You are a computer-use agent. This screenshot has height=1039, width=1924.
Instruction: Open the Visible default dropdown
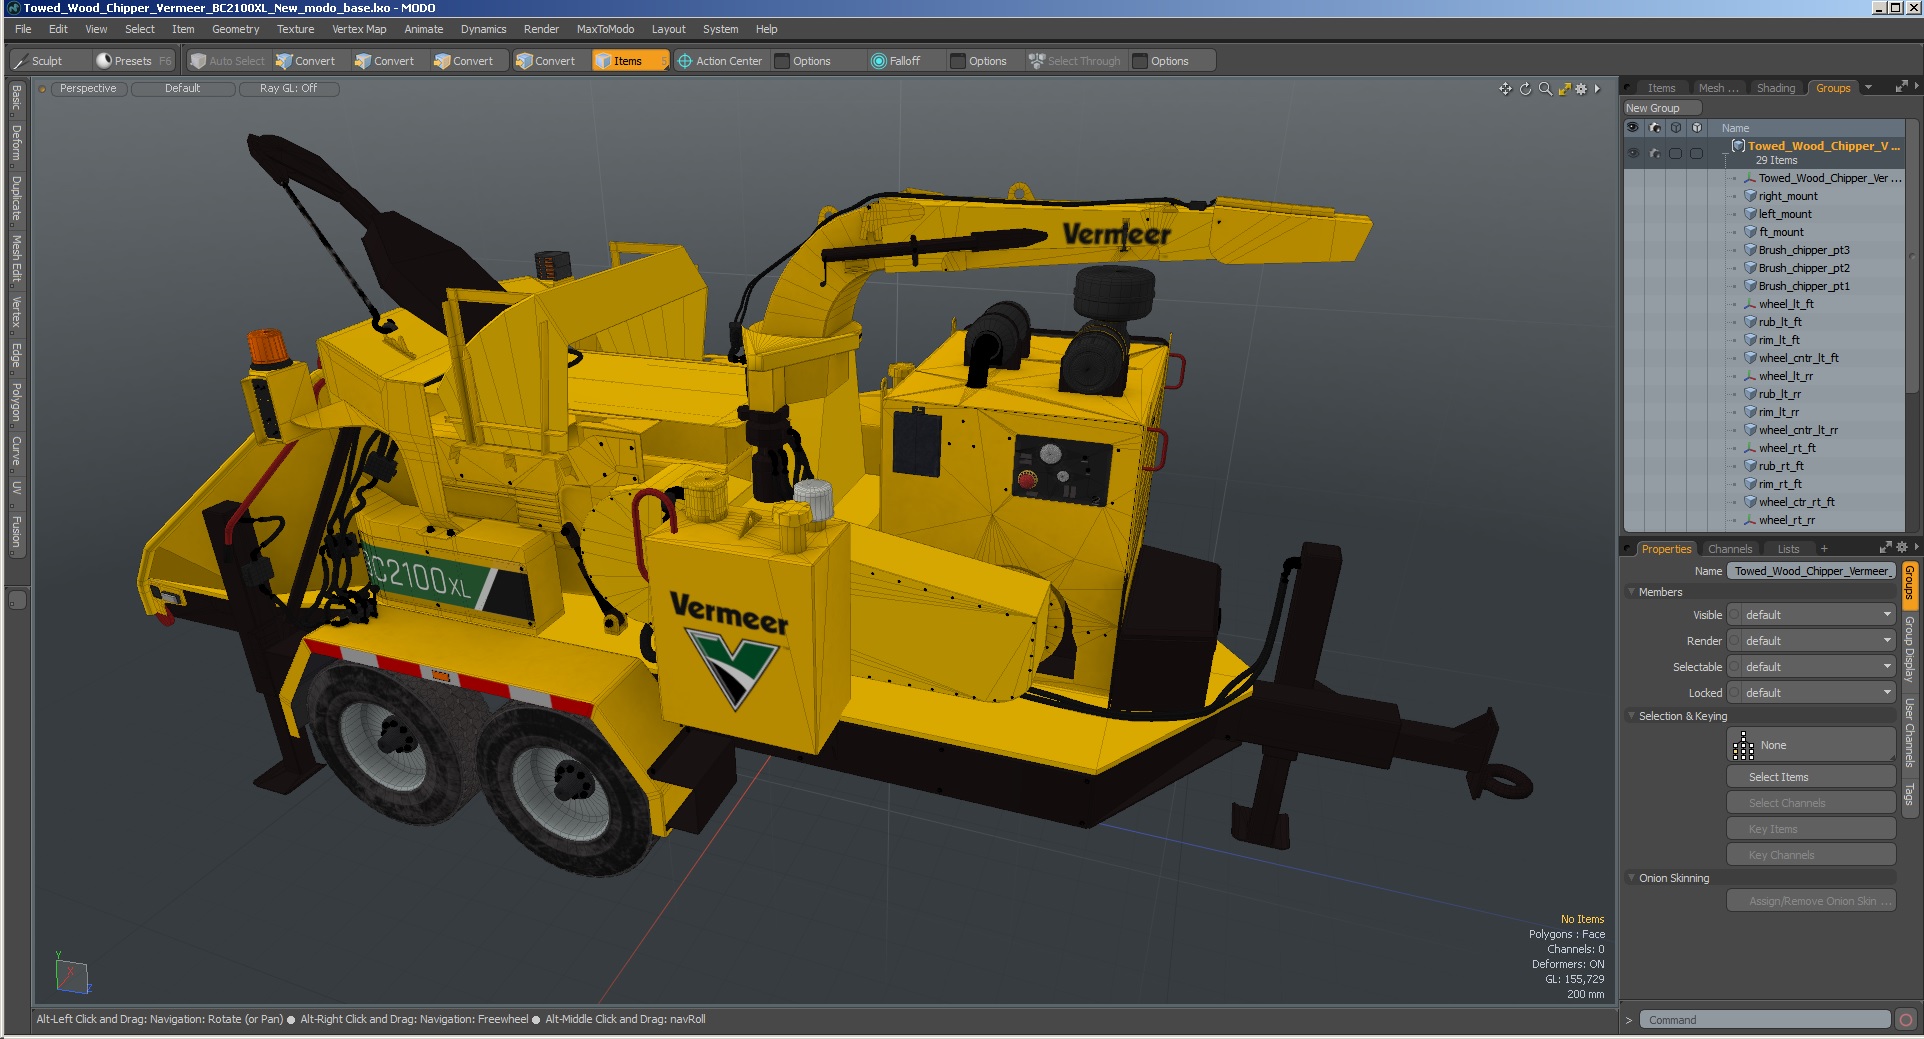pyautogui.click(x=1819, y=615)
